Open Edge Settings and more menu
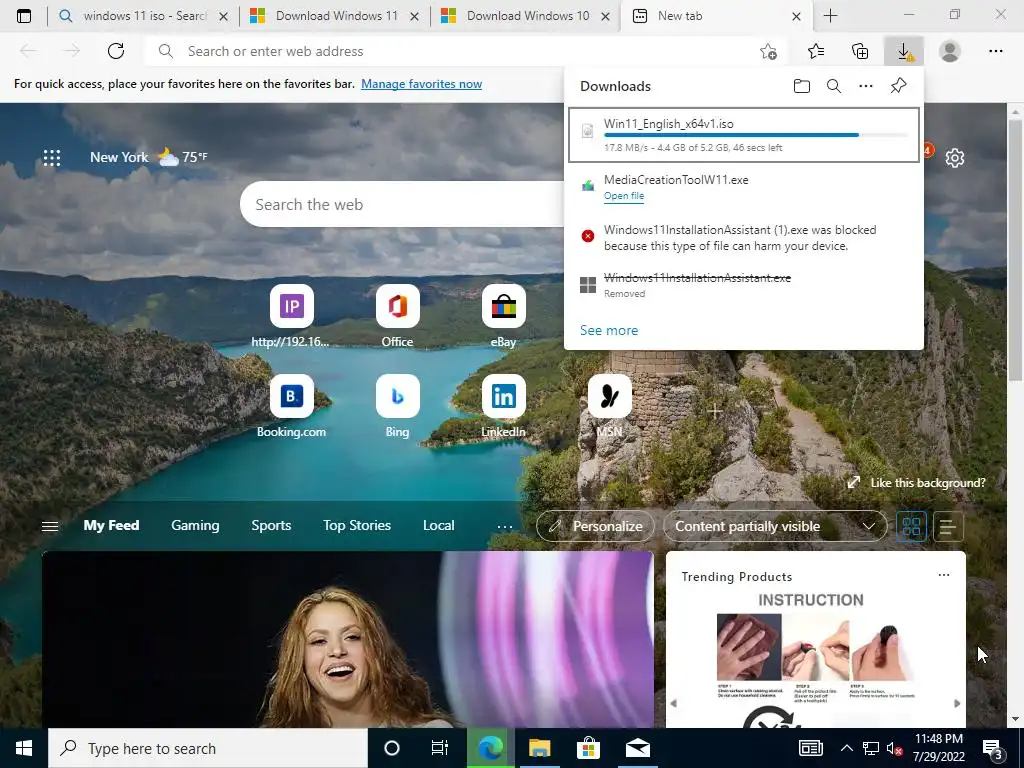This screenshot has height=768, width=1024. coord(995,51)
